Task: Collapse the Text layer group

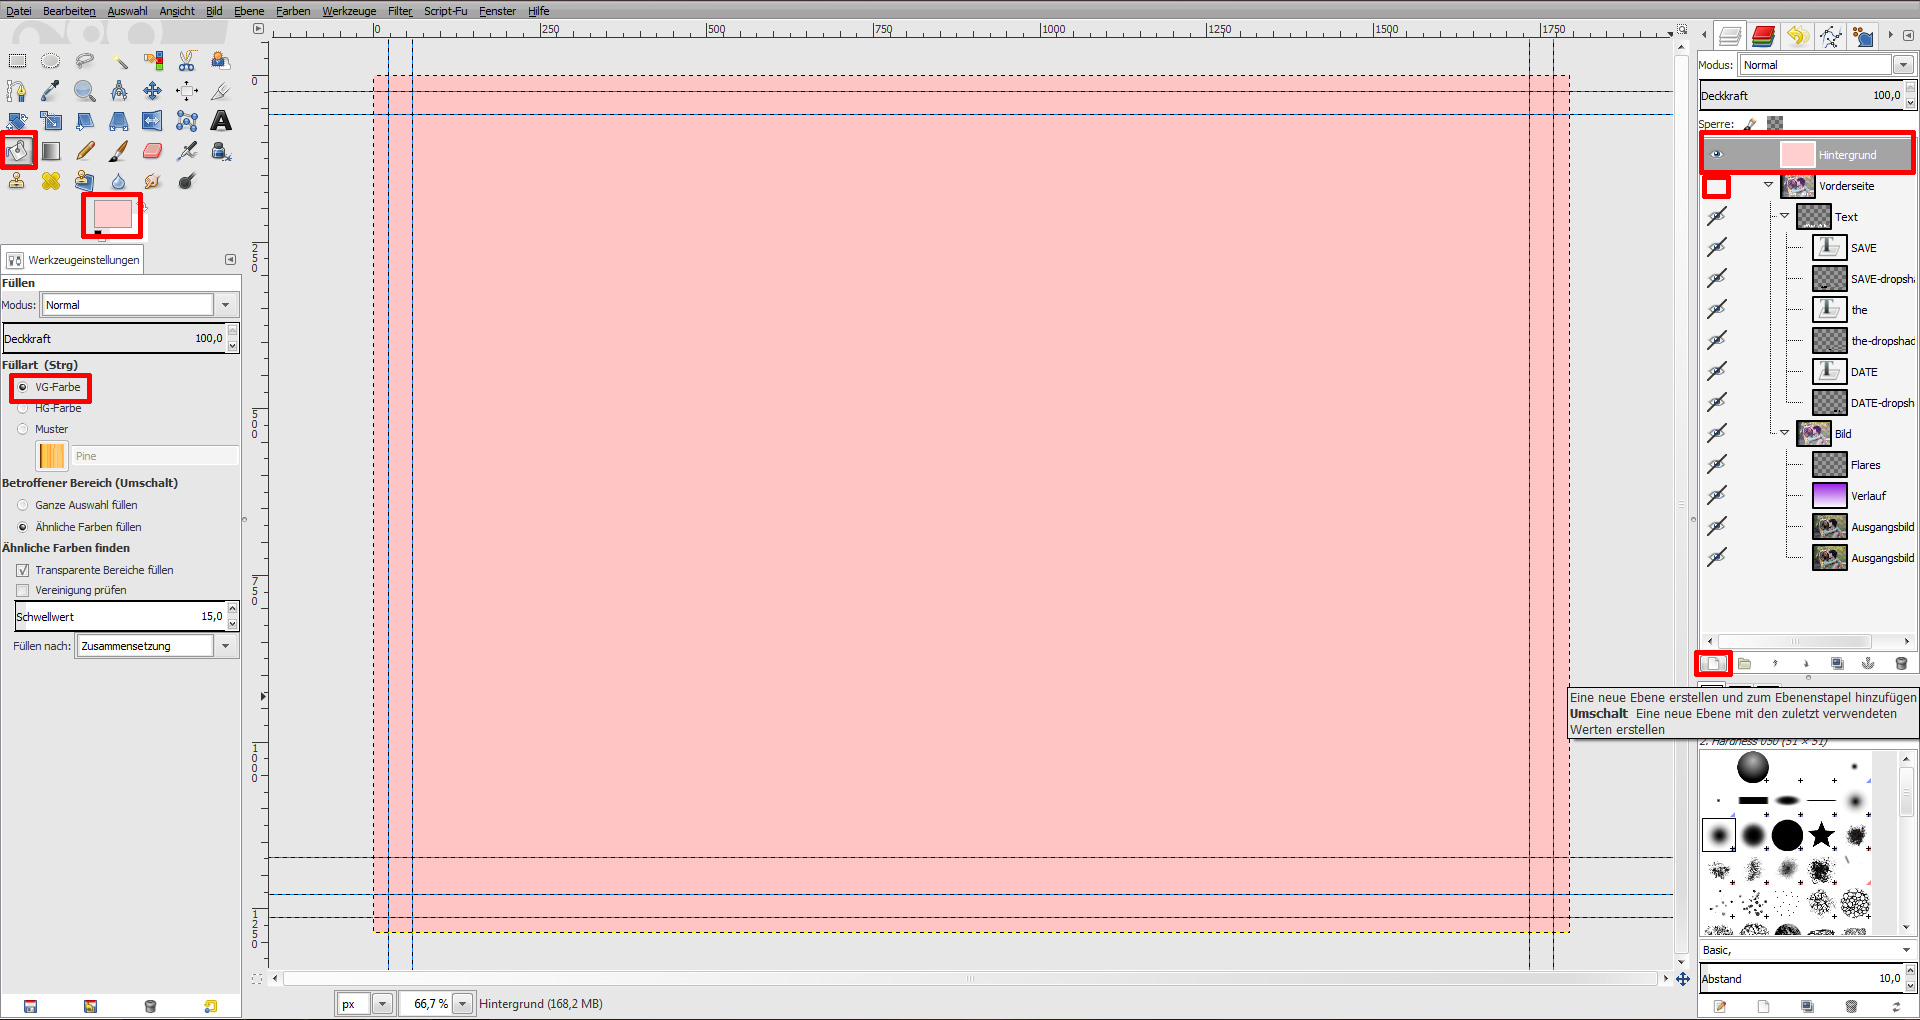Action: [x=1785, y=216]
